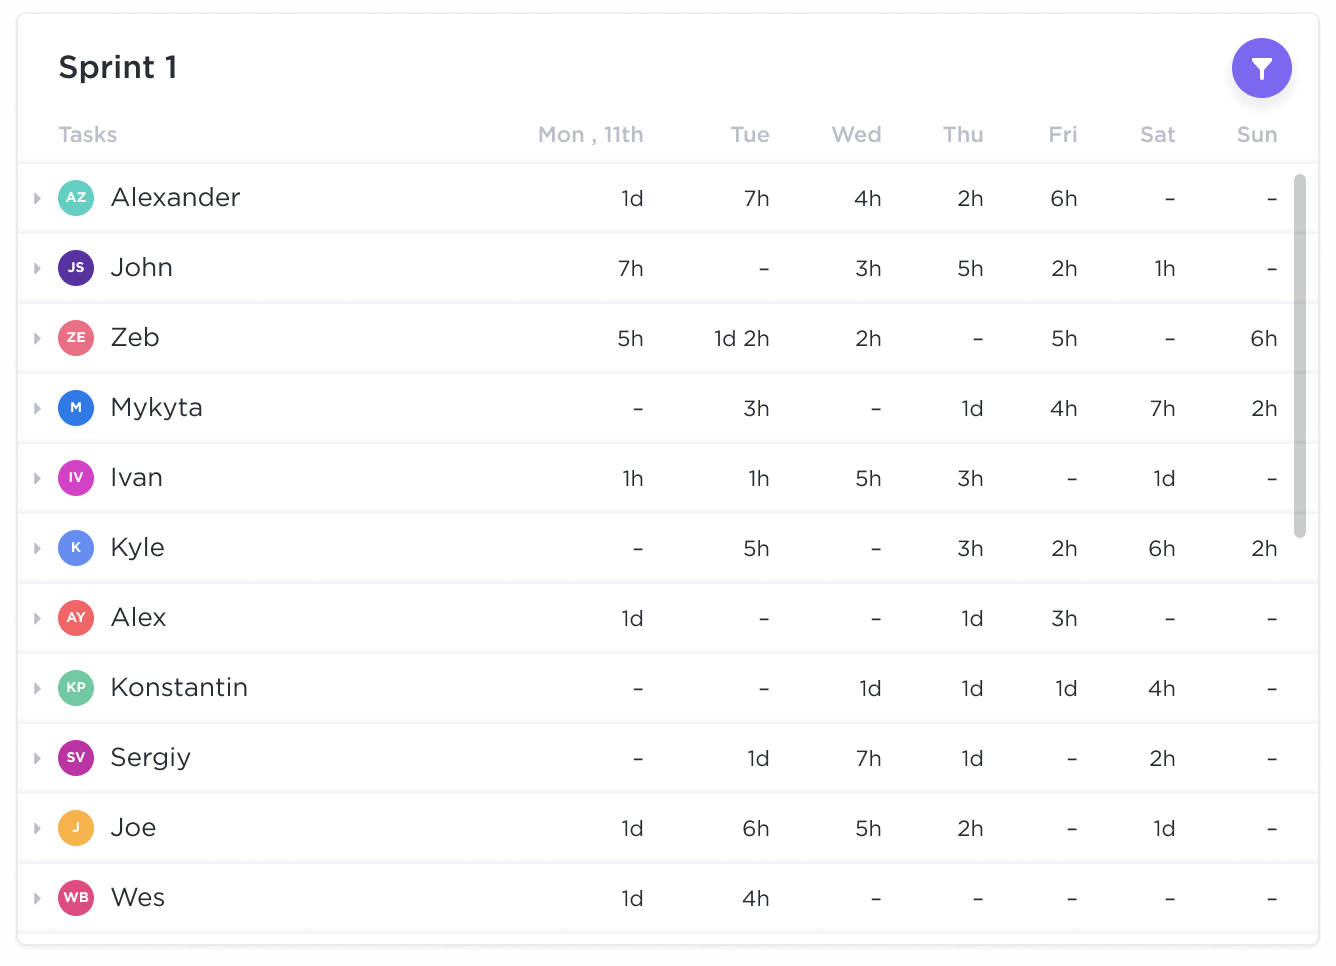Expand Alex's row disclosure arrow
The height and width of the screenshot is (966, 1336).
[37, 618]
